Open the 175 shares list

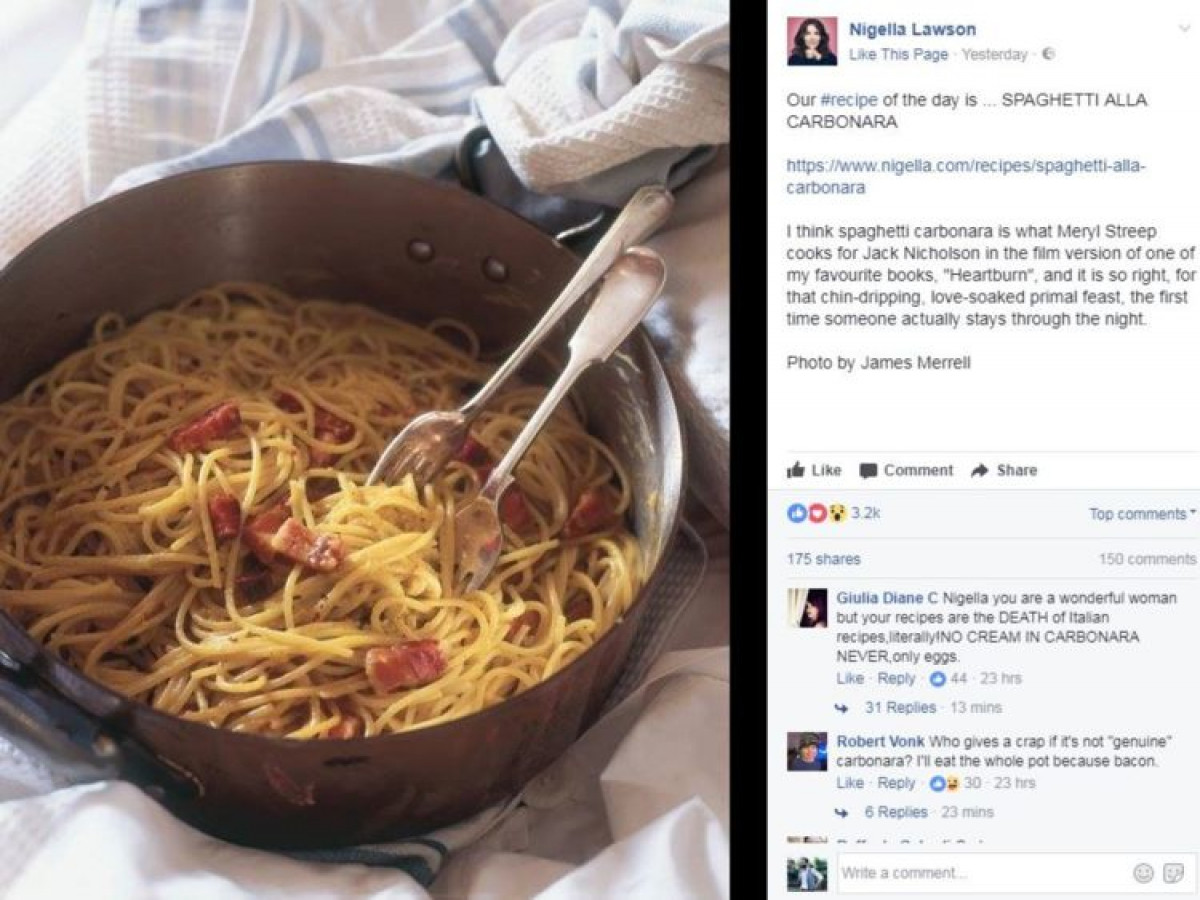[x=823, y=559]
